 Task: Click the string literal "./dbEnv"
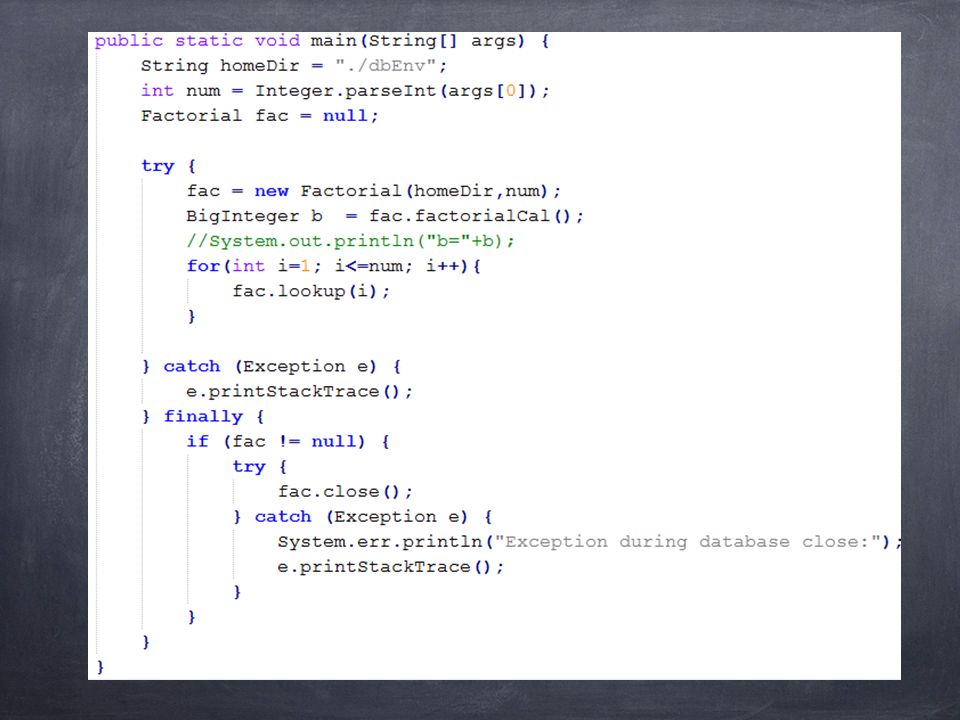386,66
